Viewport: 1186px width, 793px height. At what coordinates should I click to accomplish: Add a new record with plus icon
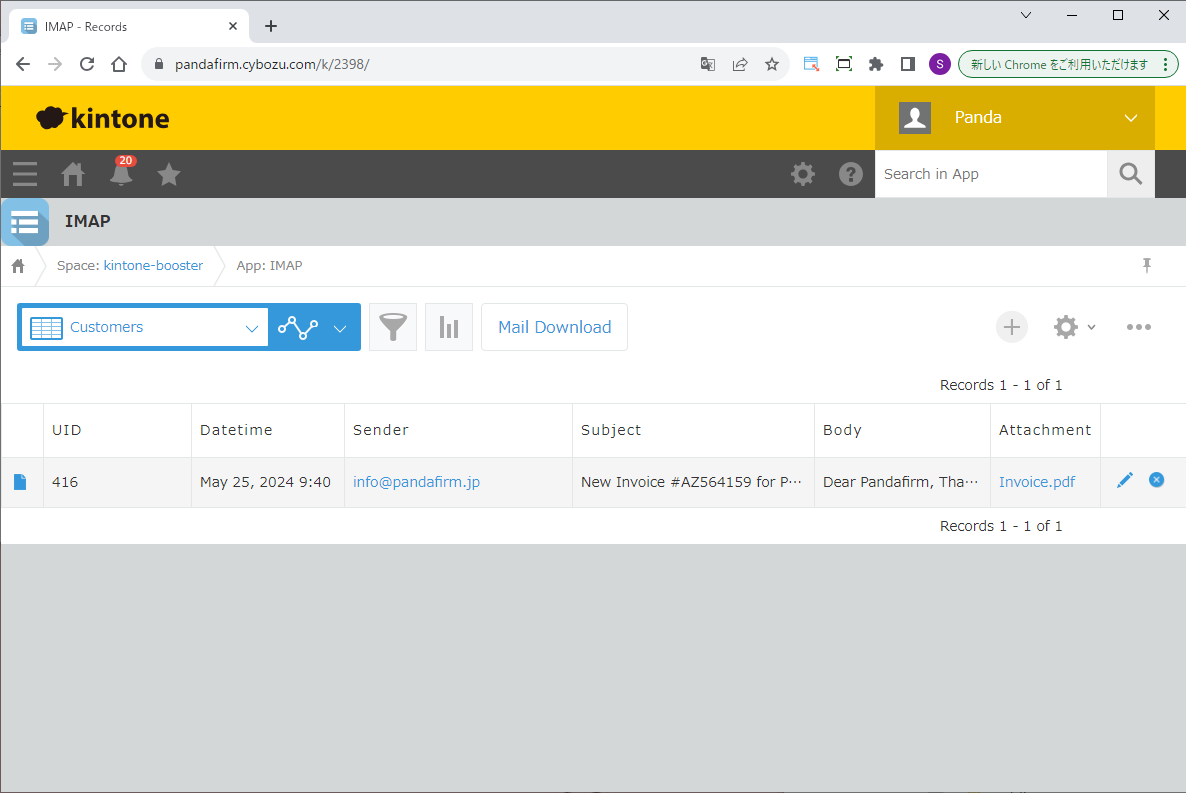click(1012, 327)
